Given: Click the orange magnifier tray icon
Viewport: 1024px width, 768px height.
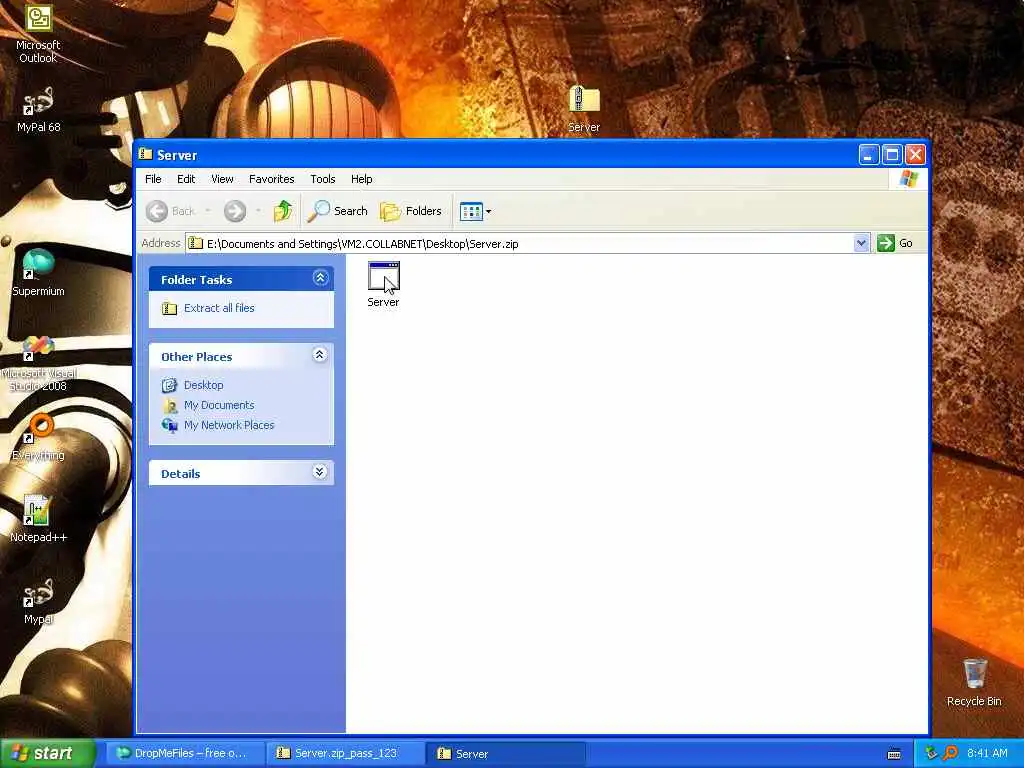Looking at the screenshot, I should click(x=950, y=753).
